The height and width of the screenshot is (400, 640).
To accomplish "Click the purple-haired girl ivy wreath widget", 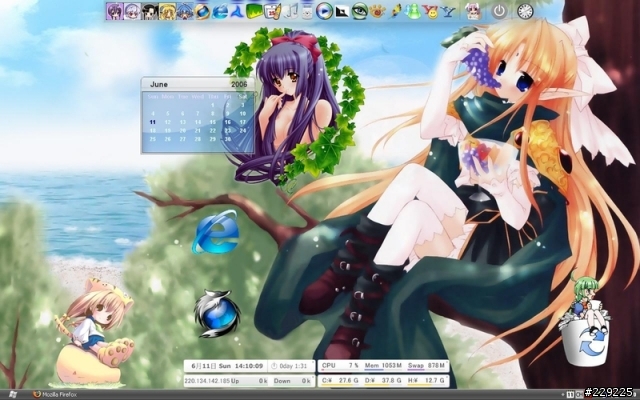I will [295, 107].
